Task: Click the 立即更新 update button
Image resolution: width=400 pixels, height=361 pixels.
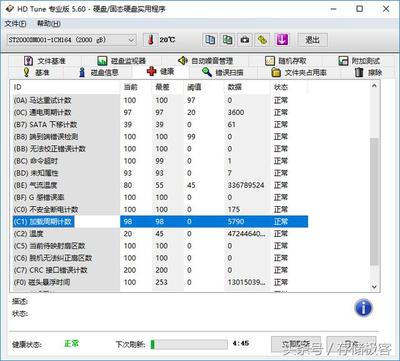Action: point(296,344)
